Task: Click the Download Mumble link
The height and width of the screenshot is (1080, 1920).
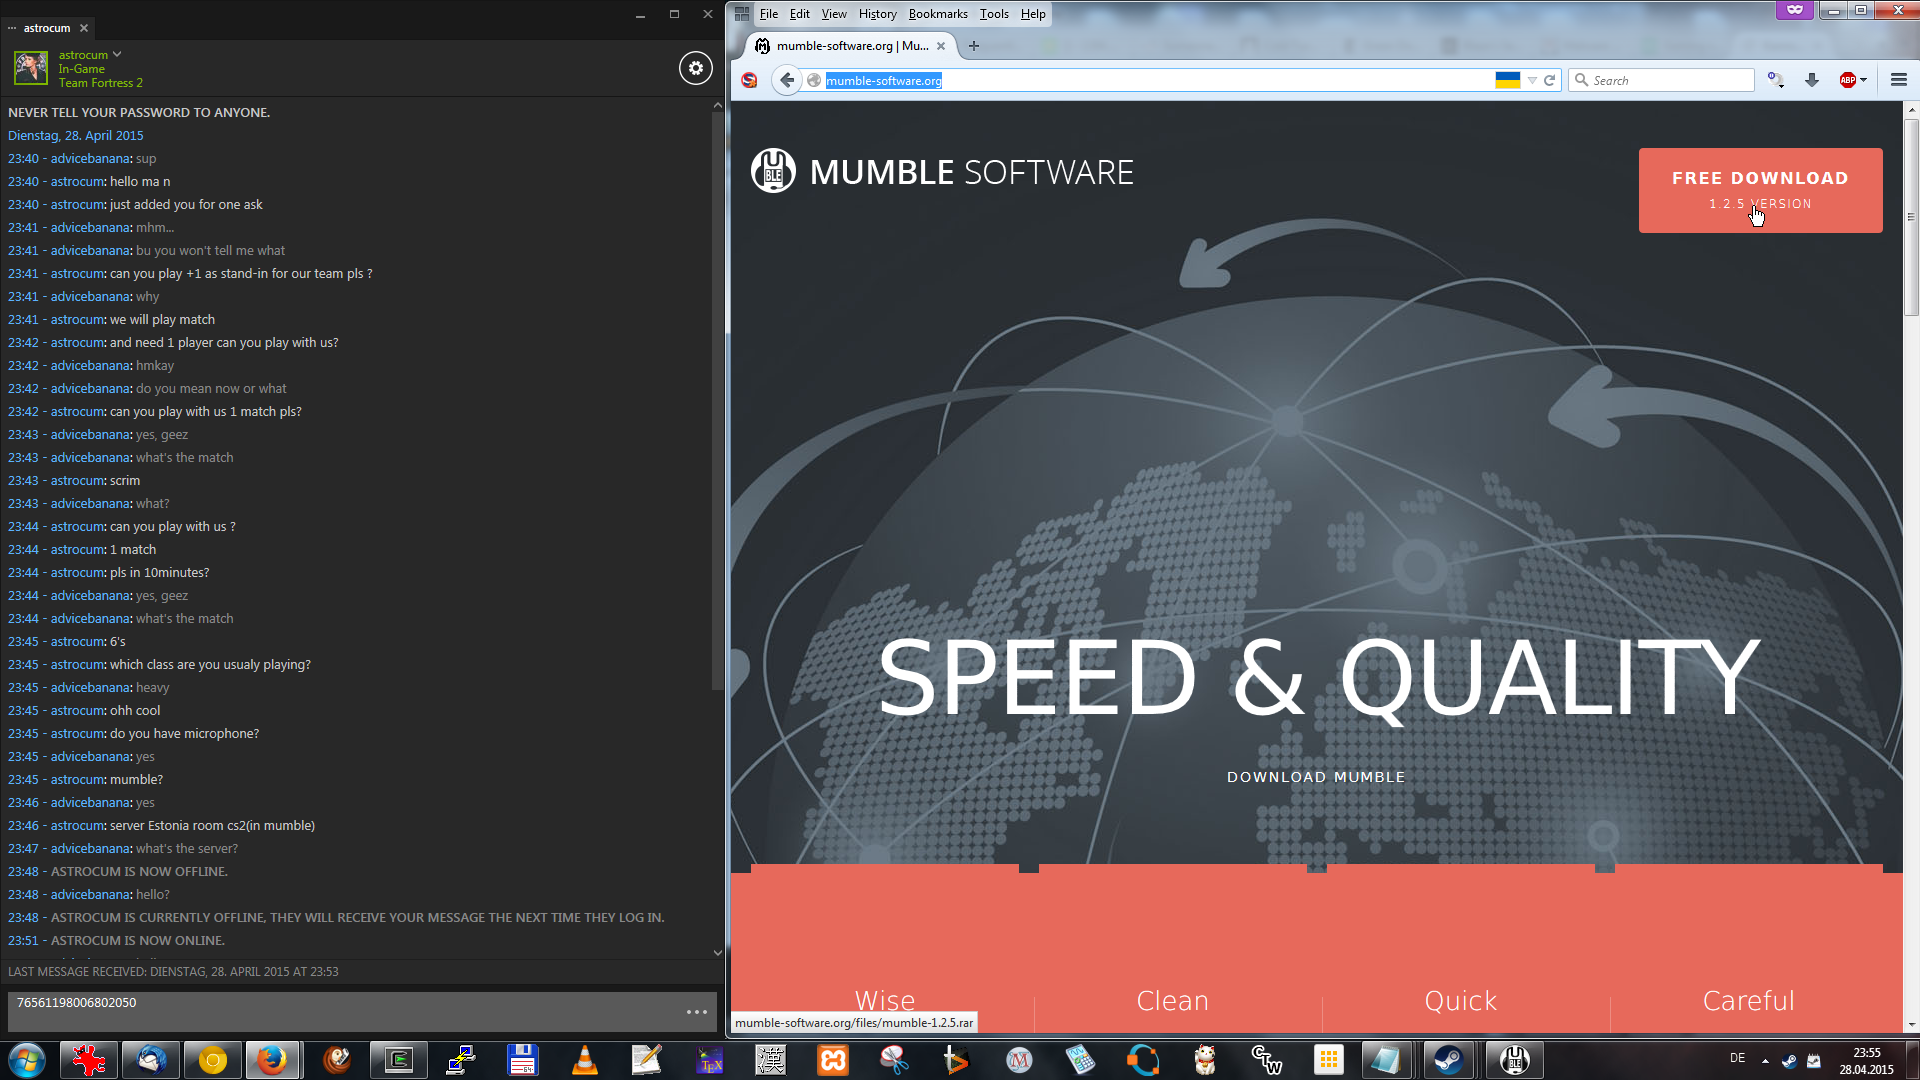Action: point(1315,777)
